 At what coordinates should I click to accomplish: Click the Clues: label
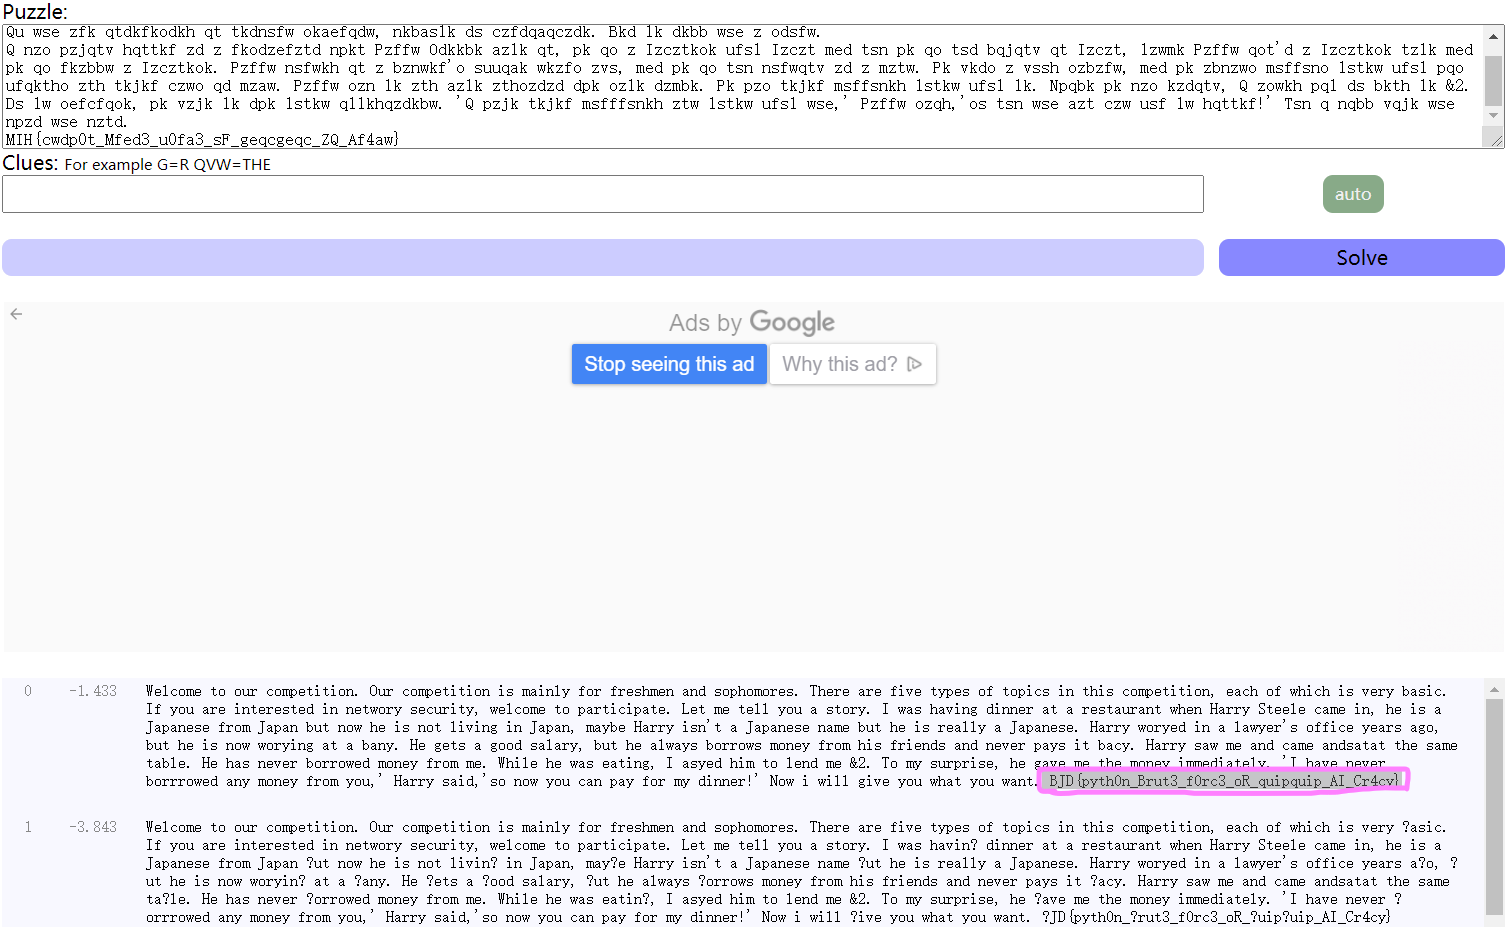point(31,163)
